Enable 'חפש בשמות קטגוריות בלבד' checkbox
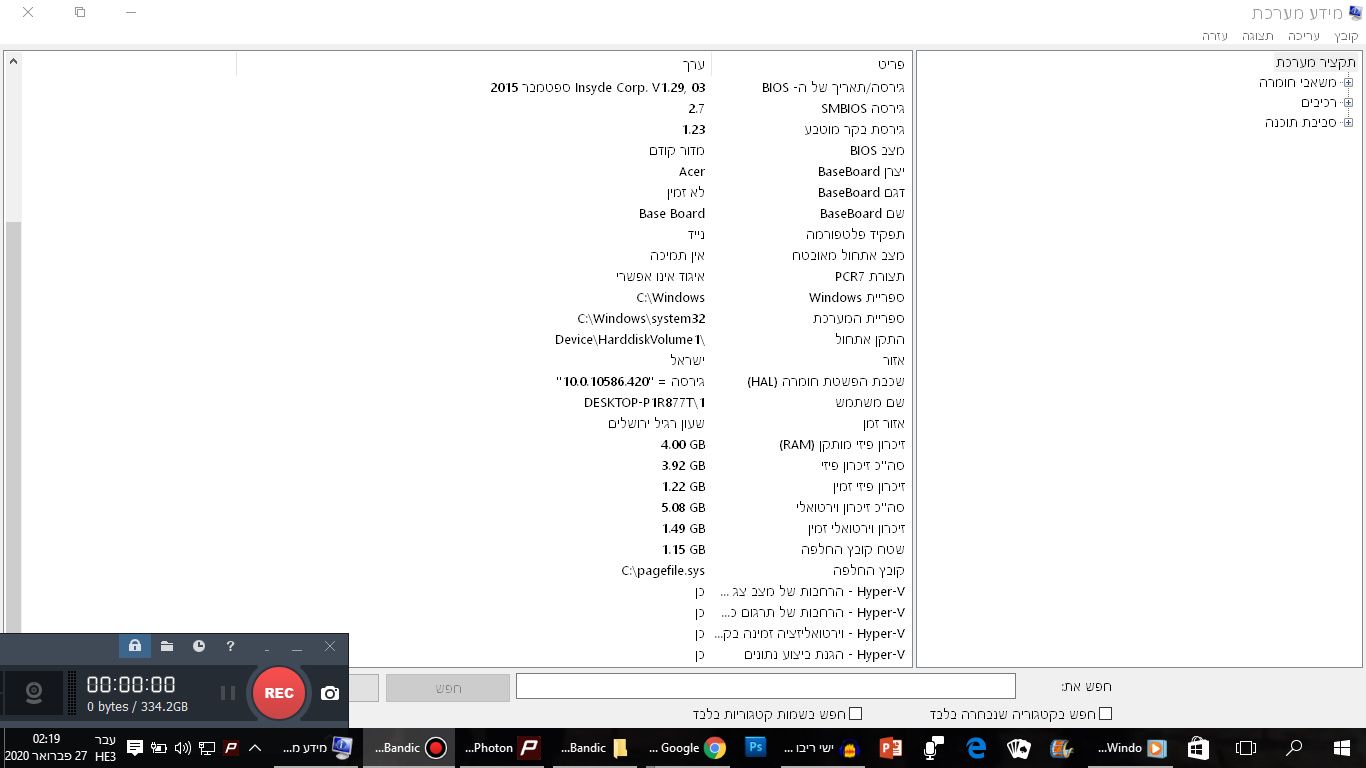Viewport: 1366px width, 768px height. tap(855, 714)
